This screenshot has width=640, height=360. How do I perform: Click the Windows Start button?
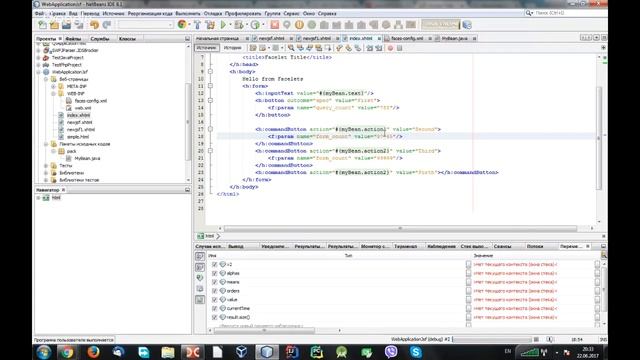(43, 352)
